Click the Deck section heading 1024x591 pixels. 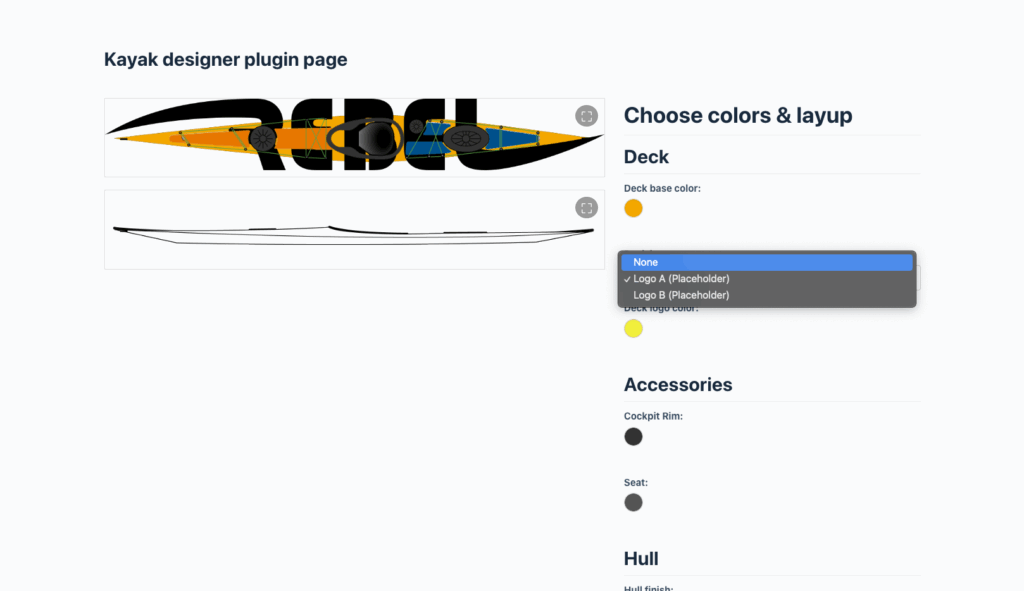(647, 157)
